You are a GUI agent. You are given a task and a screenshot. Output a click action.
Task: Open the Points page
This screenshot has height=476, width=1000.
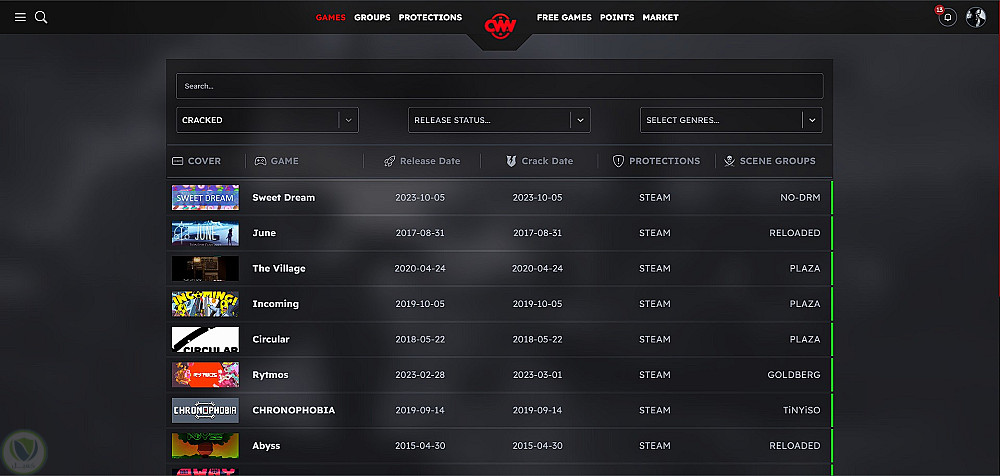point(617,17)
